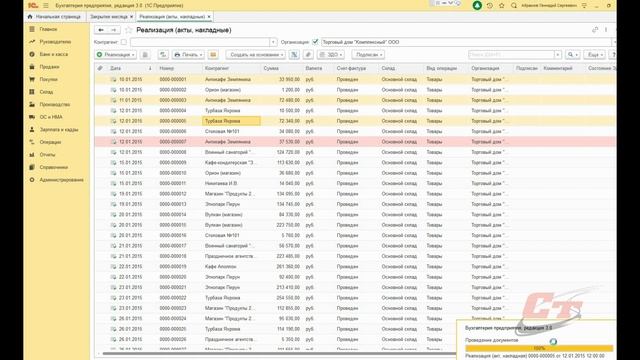Screen dimensions: 640x360
Task: Close the Реализация (акты, накладные) tab
Action: pos(209,17)
